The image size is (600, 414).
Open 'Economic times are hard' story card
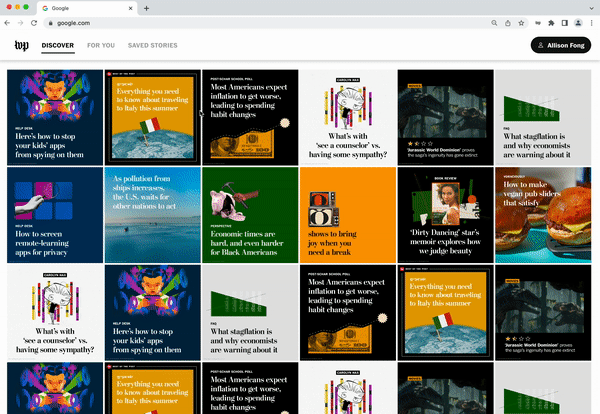[250, 215]
